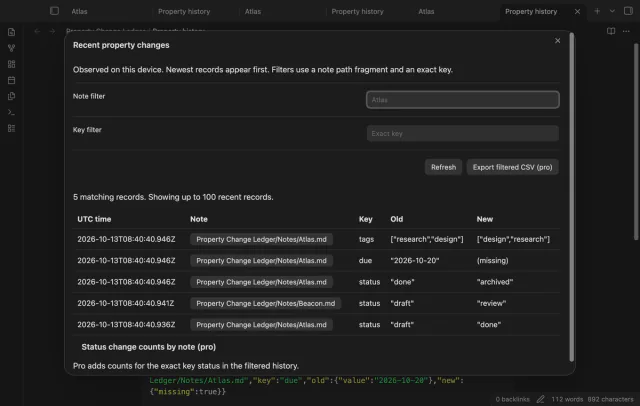The image size is (640, 406).
Task: Click the modal's vertical scrollbar
Action: 571,197
